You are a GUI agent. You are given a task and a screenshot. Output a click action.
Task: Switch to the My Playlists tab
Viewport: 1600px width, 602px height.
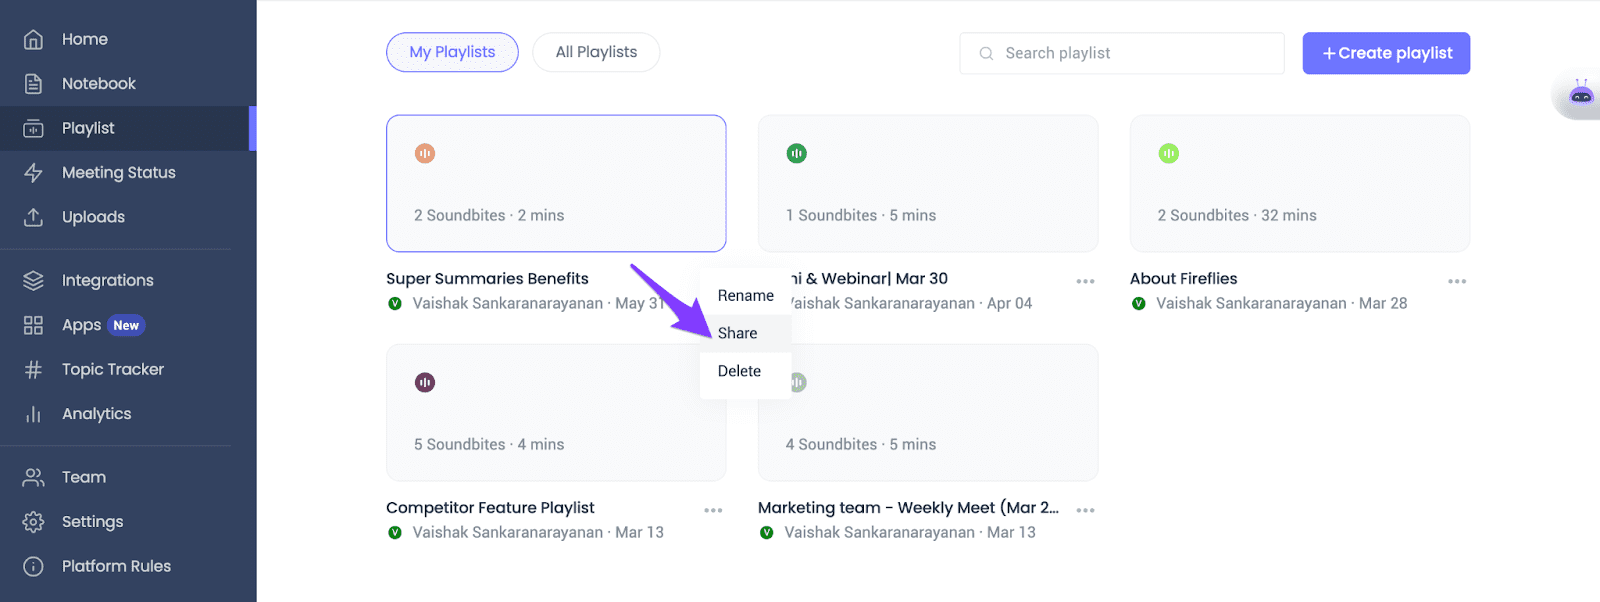click(x=452, y=52)
